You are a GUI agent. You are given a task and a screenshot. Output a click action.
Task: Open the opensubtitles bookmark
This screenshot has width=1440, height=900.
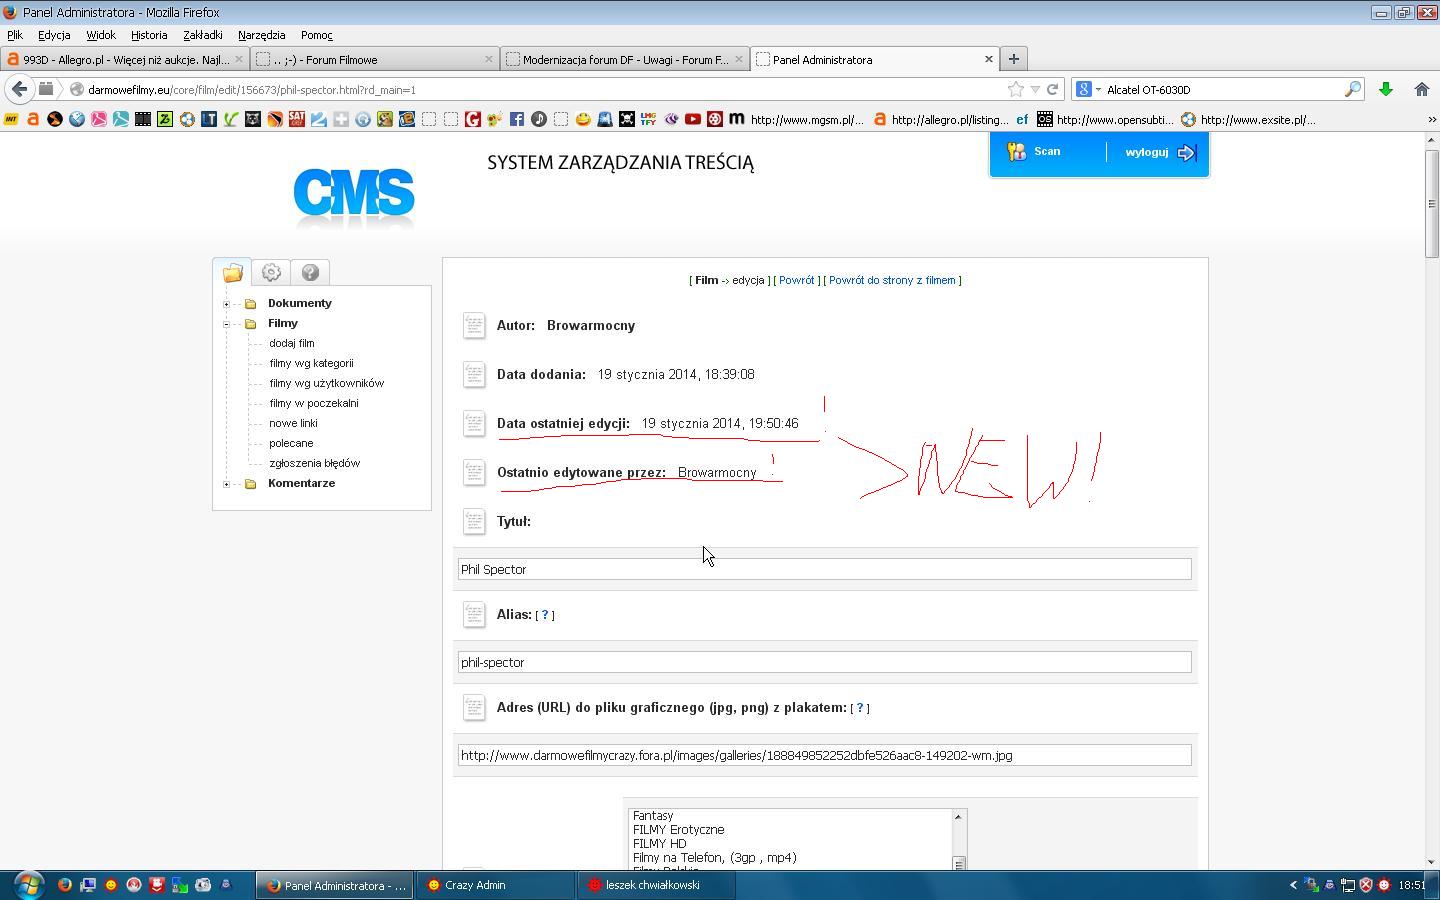point(1106,119)
